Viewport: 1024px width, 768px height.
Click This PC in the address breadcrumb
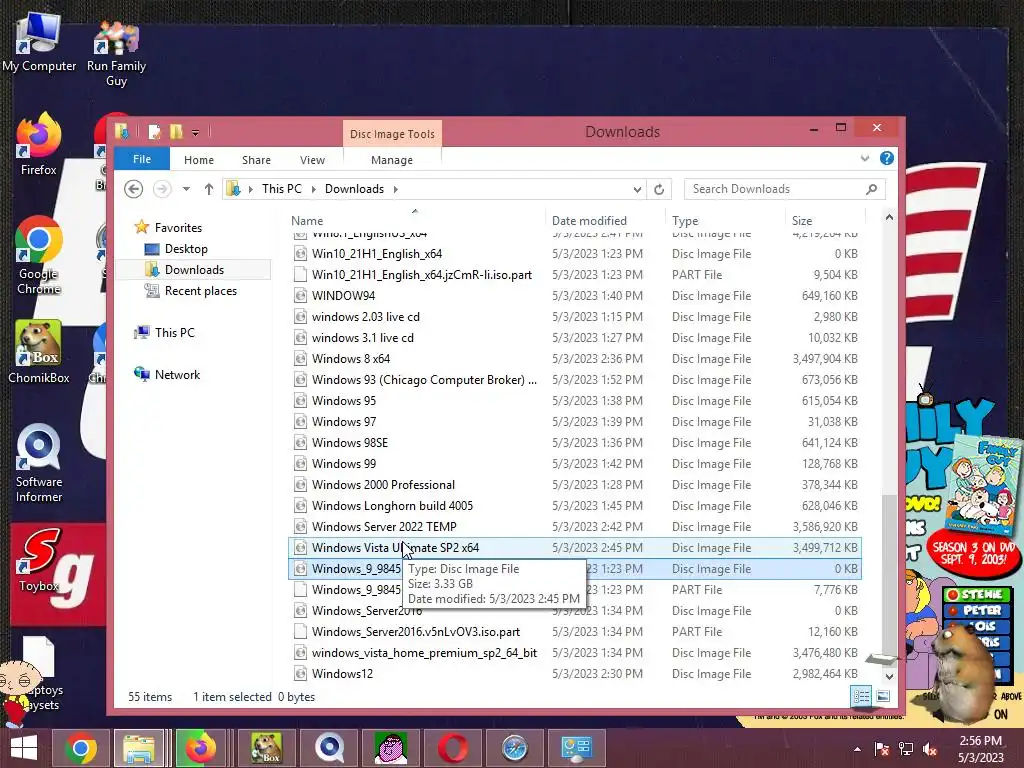coord(281,189)
